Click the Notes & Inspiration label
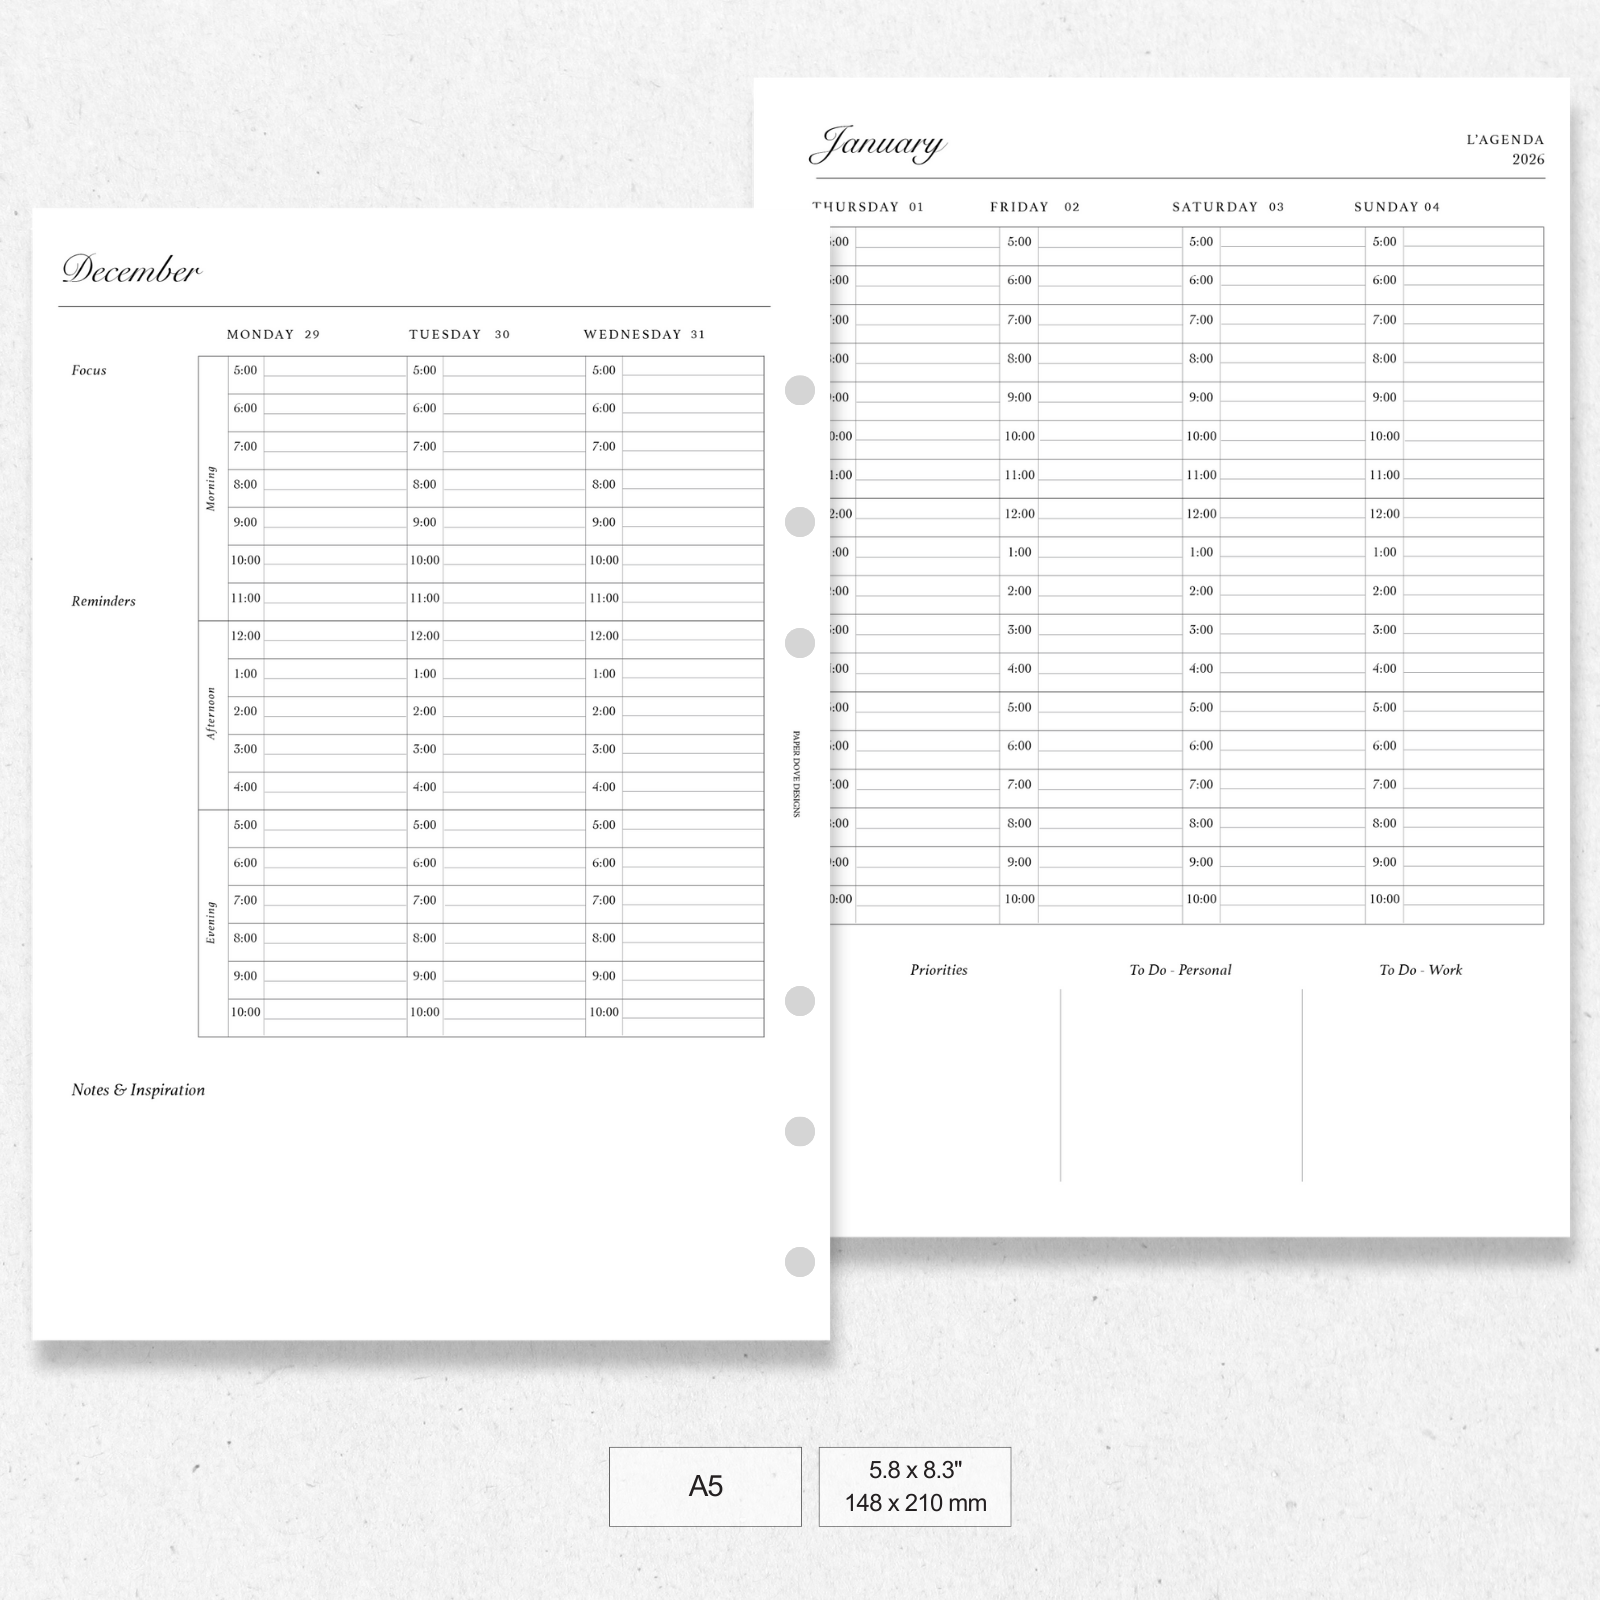 (138, 1090)
